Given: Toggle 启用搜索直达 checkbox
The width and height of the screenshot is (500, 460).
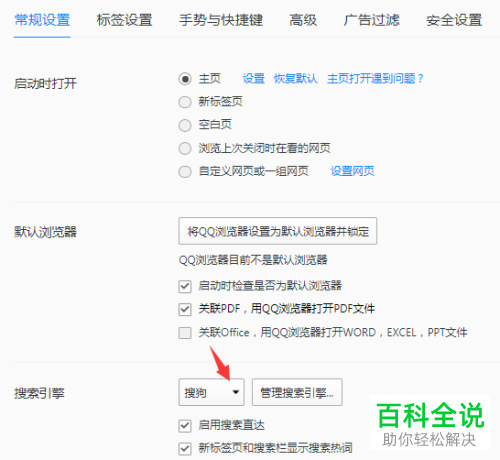Looking at the screenshot, I should coord(185,426).
